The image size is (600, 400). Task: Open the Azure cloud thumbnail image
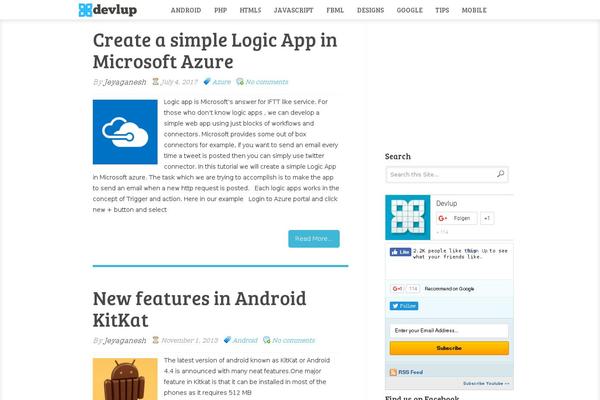[125, 132]
